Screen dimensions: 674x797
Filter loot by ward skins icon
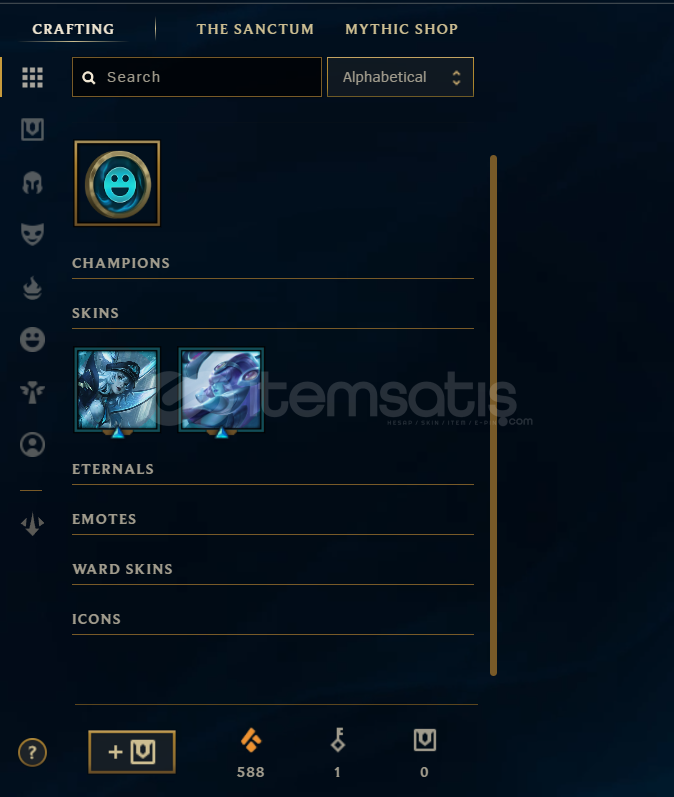(32, 392)
